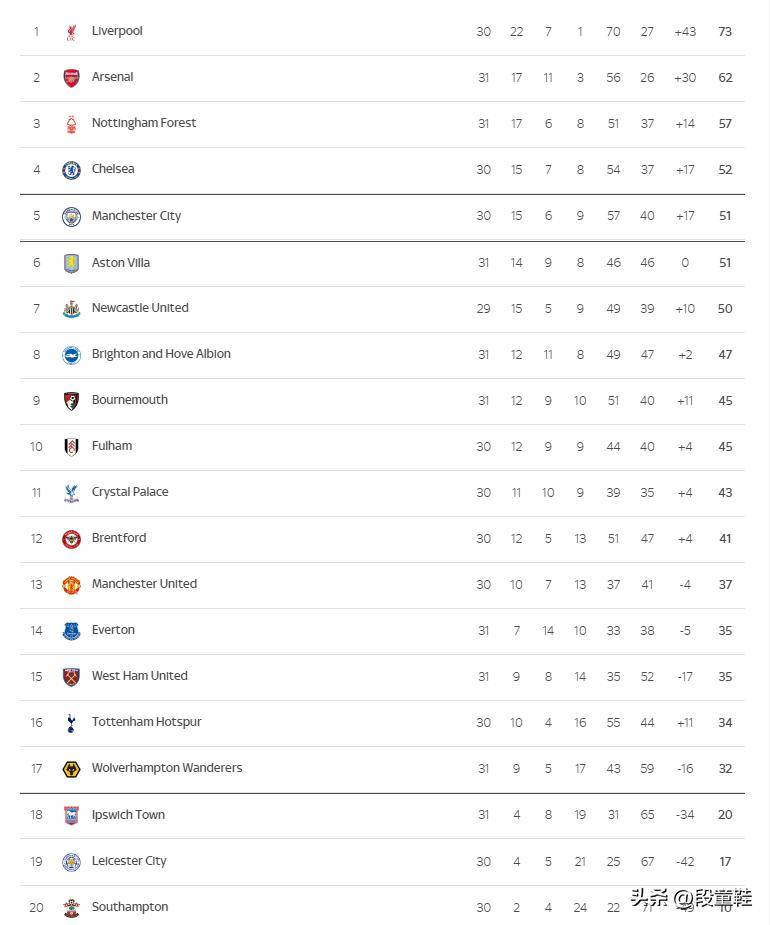Select the Nottingham Forest crest icon

coord(71,124)
